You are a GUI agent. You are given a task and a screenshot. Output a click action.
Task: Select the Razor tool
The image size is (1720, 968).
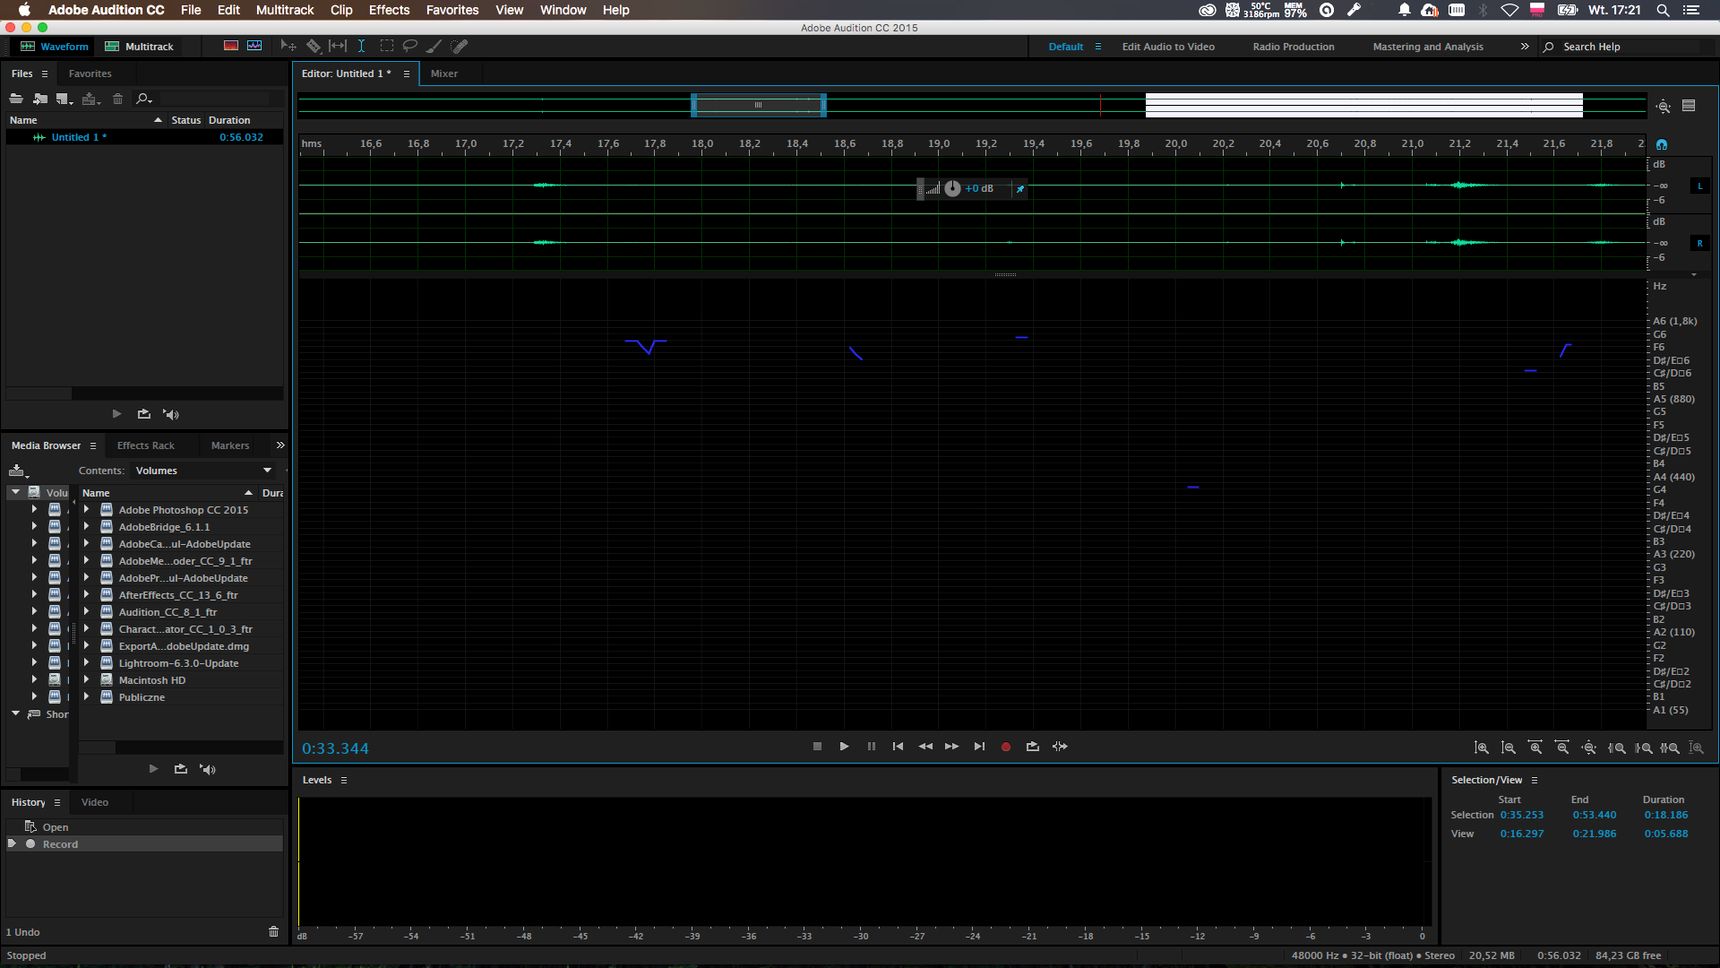click(313, 46)
